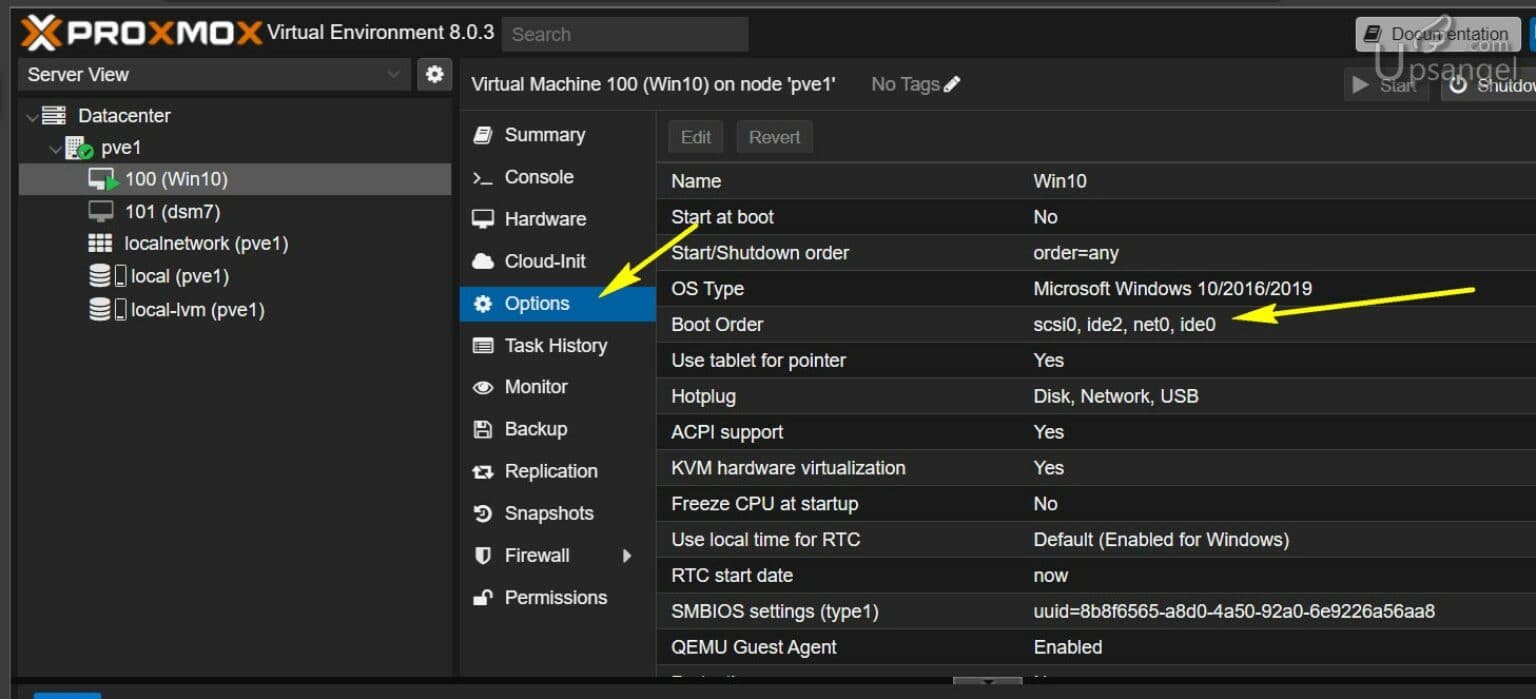Screen dimensions: 1536x699
Task: Edit tags using the pencil icon
Action: (x=946, y=84)
